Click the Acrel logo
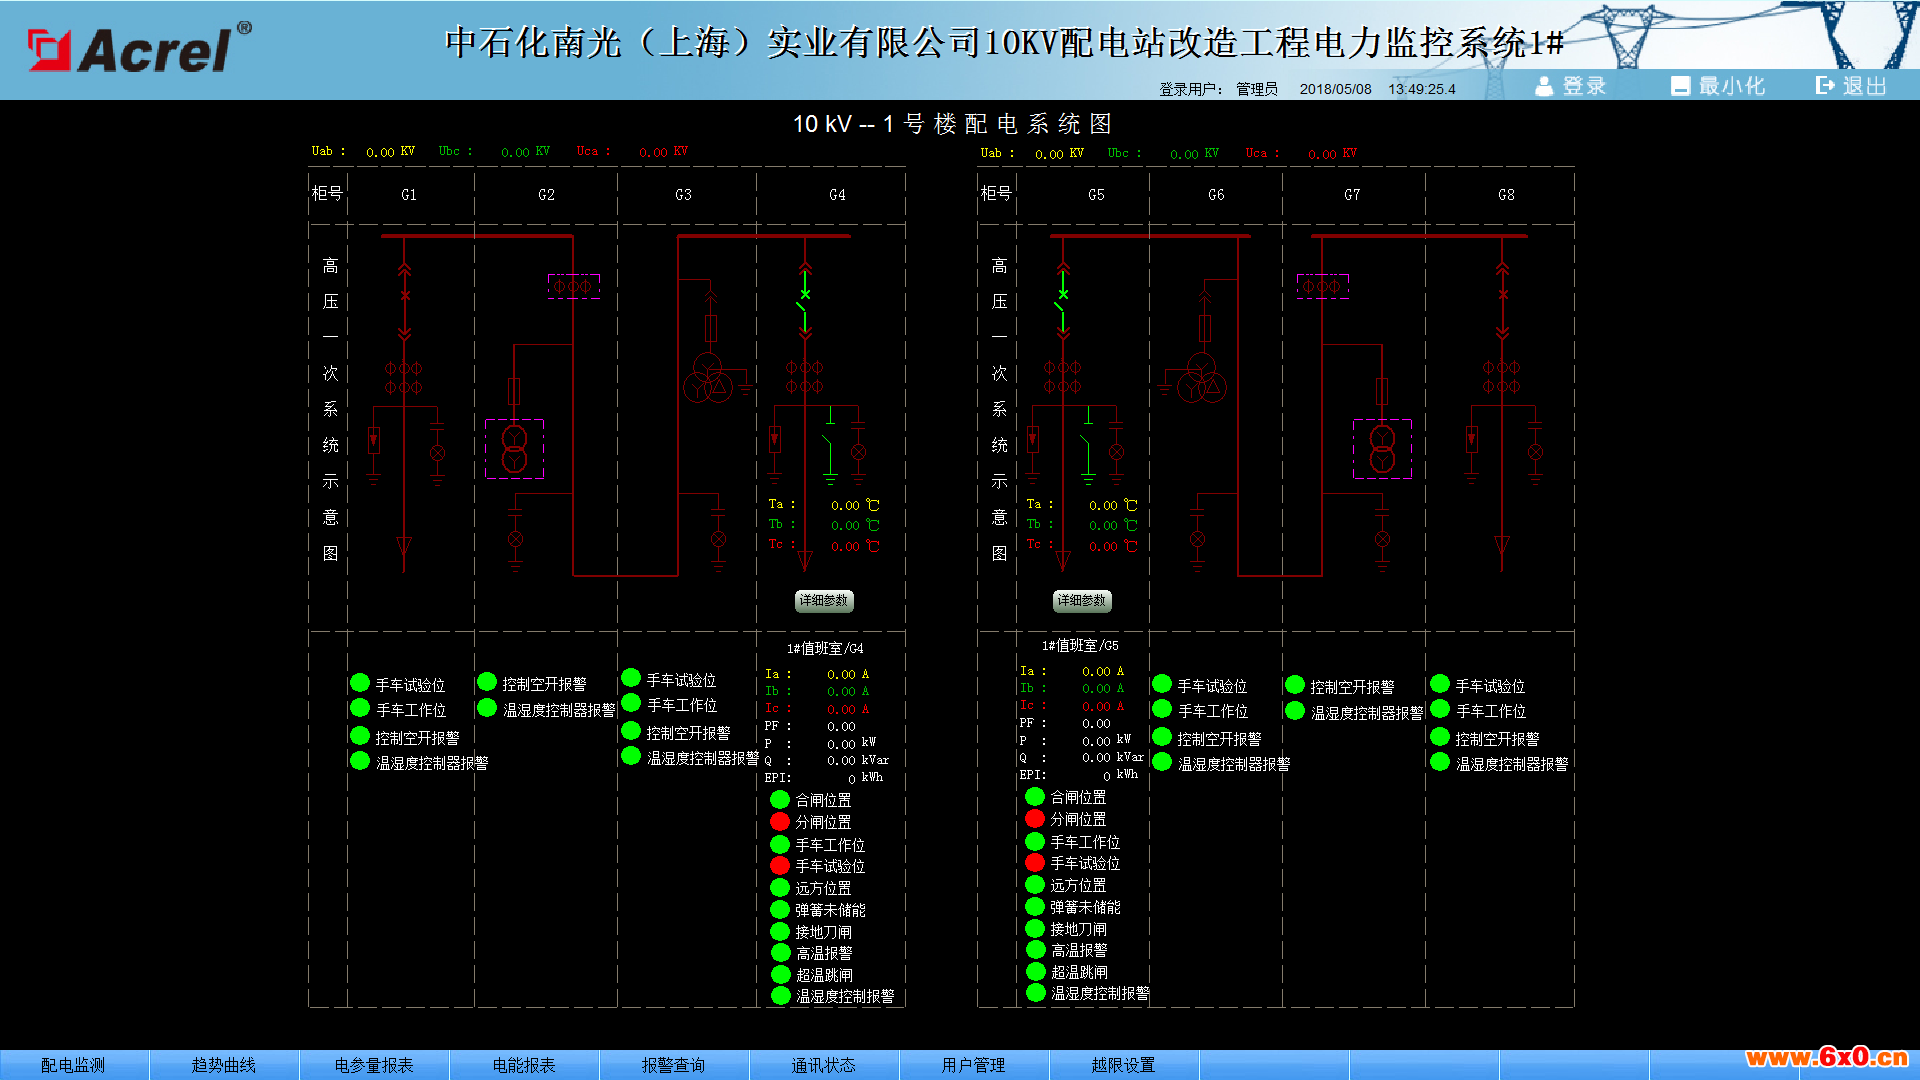 tap(139, 48)
